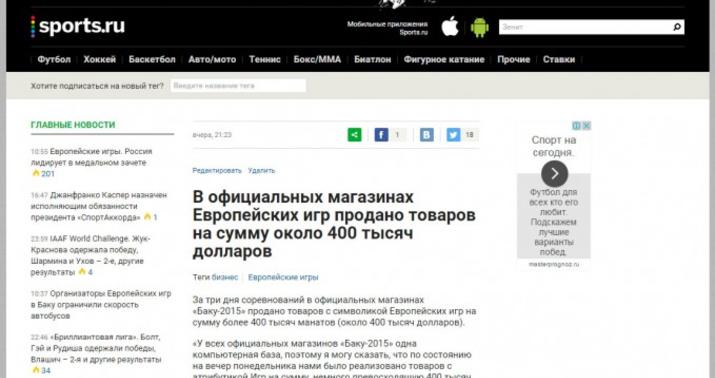Viewport: 715px width, 378px height.
Task: Open the Баскетбол menu
Action: point(152,59)
